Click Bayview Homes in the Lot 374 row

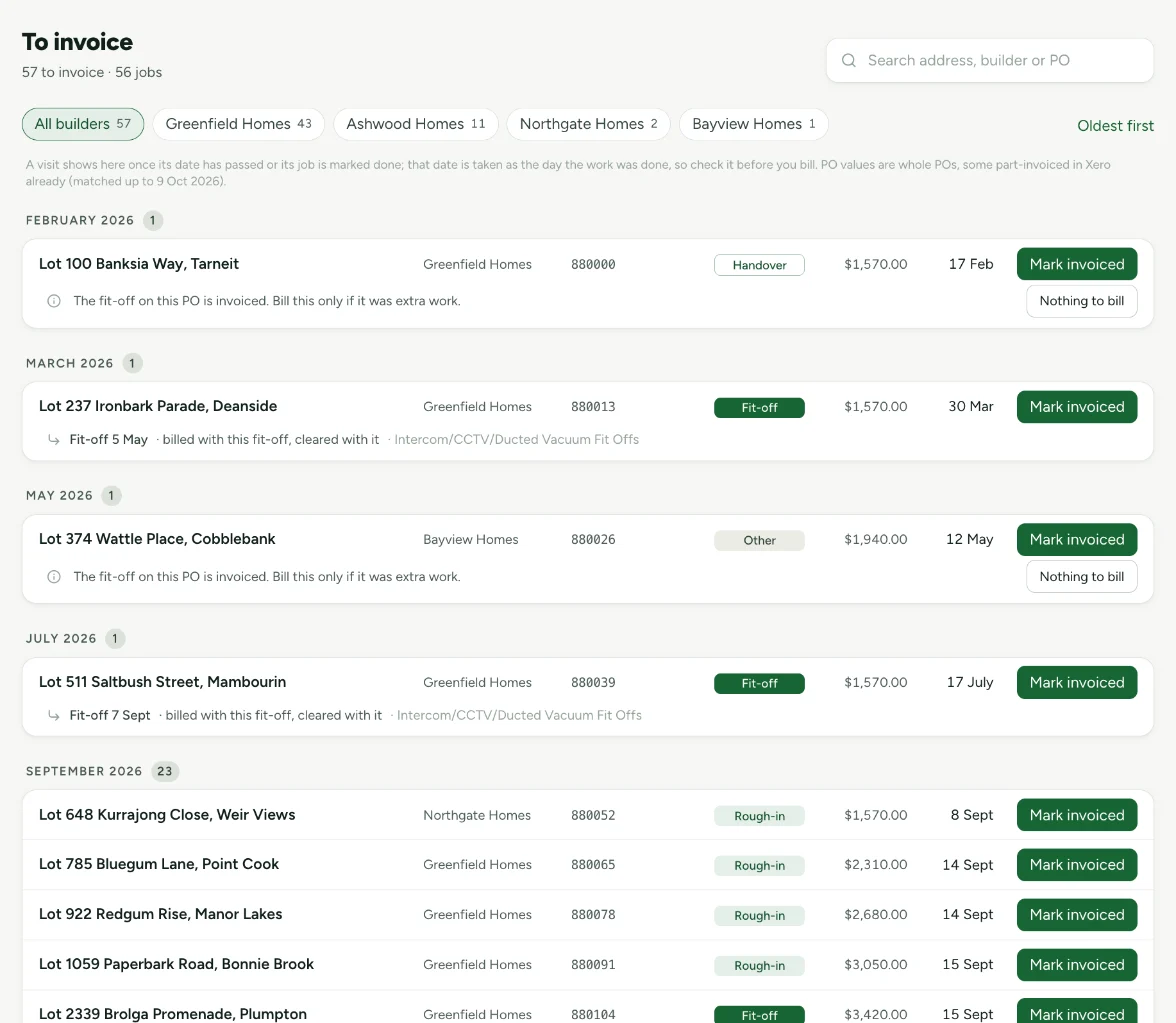tap(470, 539)
